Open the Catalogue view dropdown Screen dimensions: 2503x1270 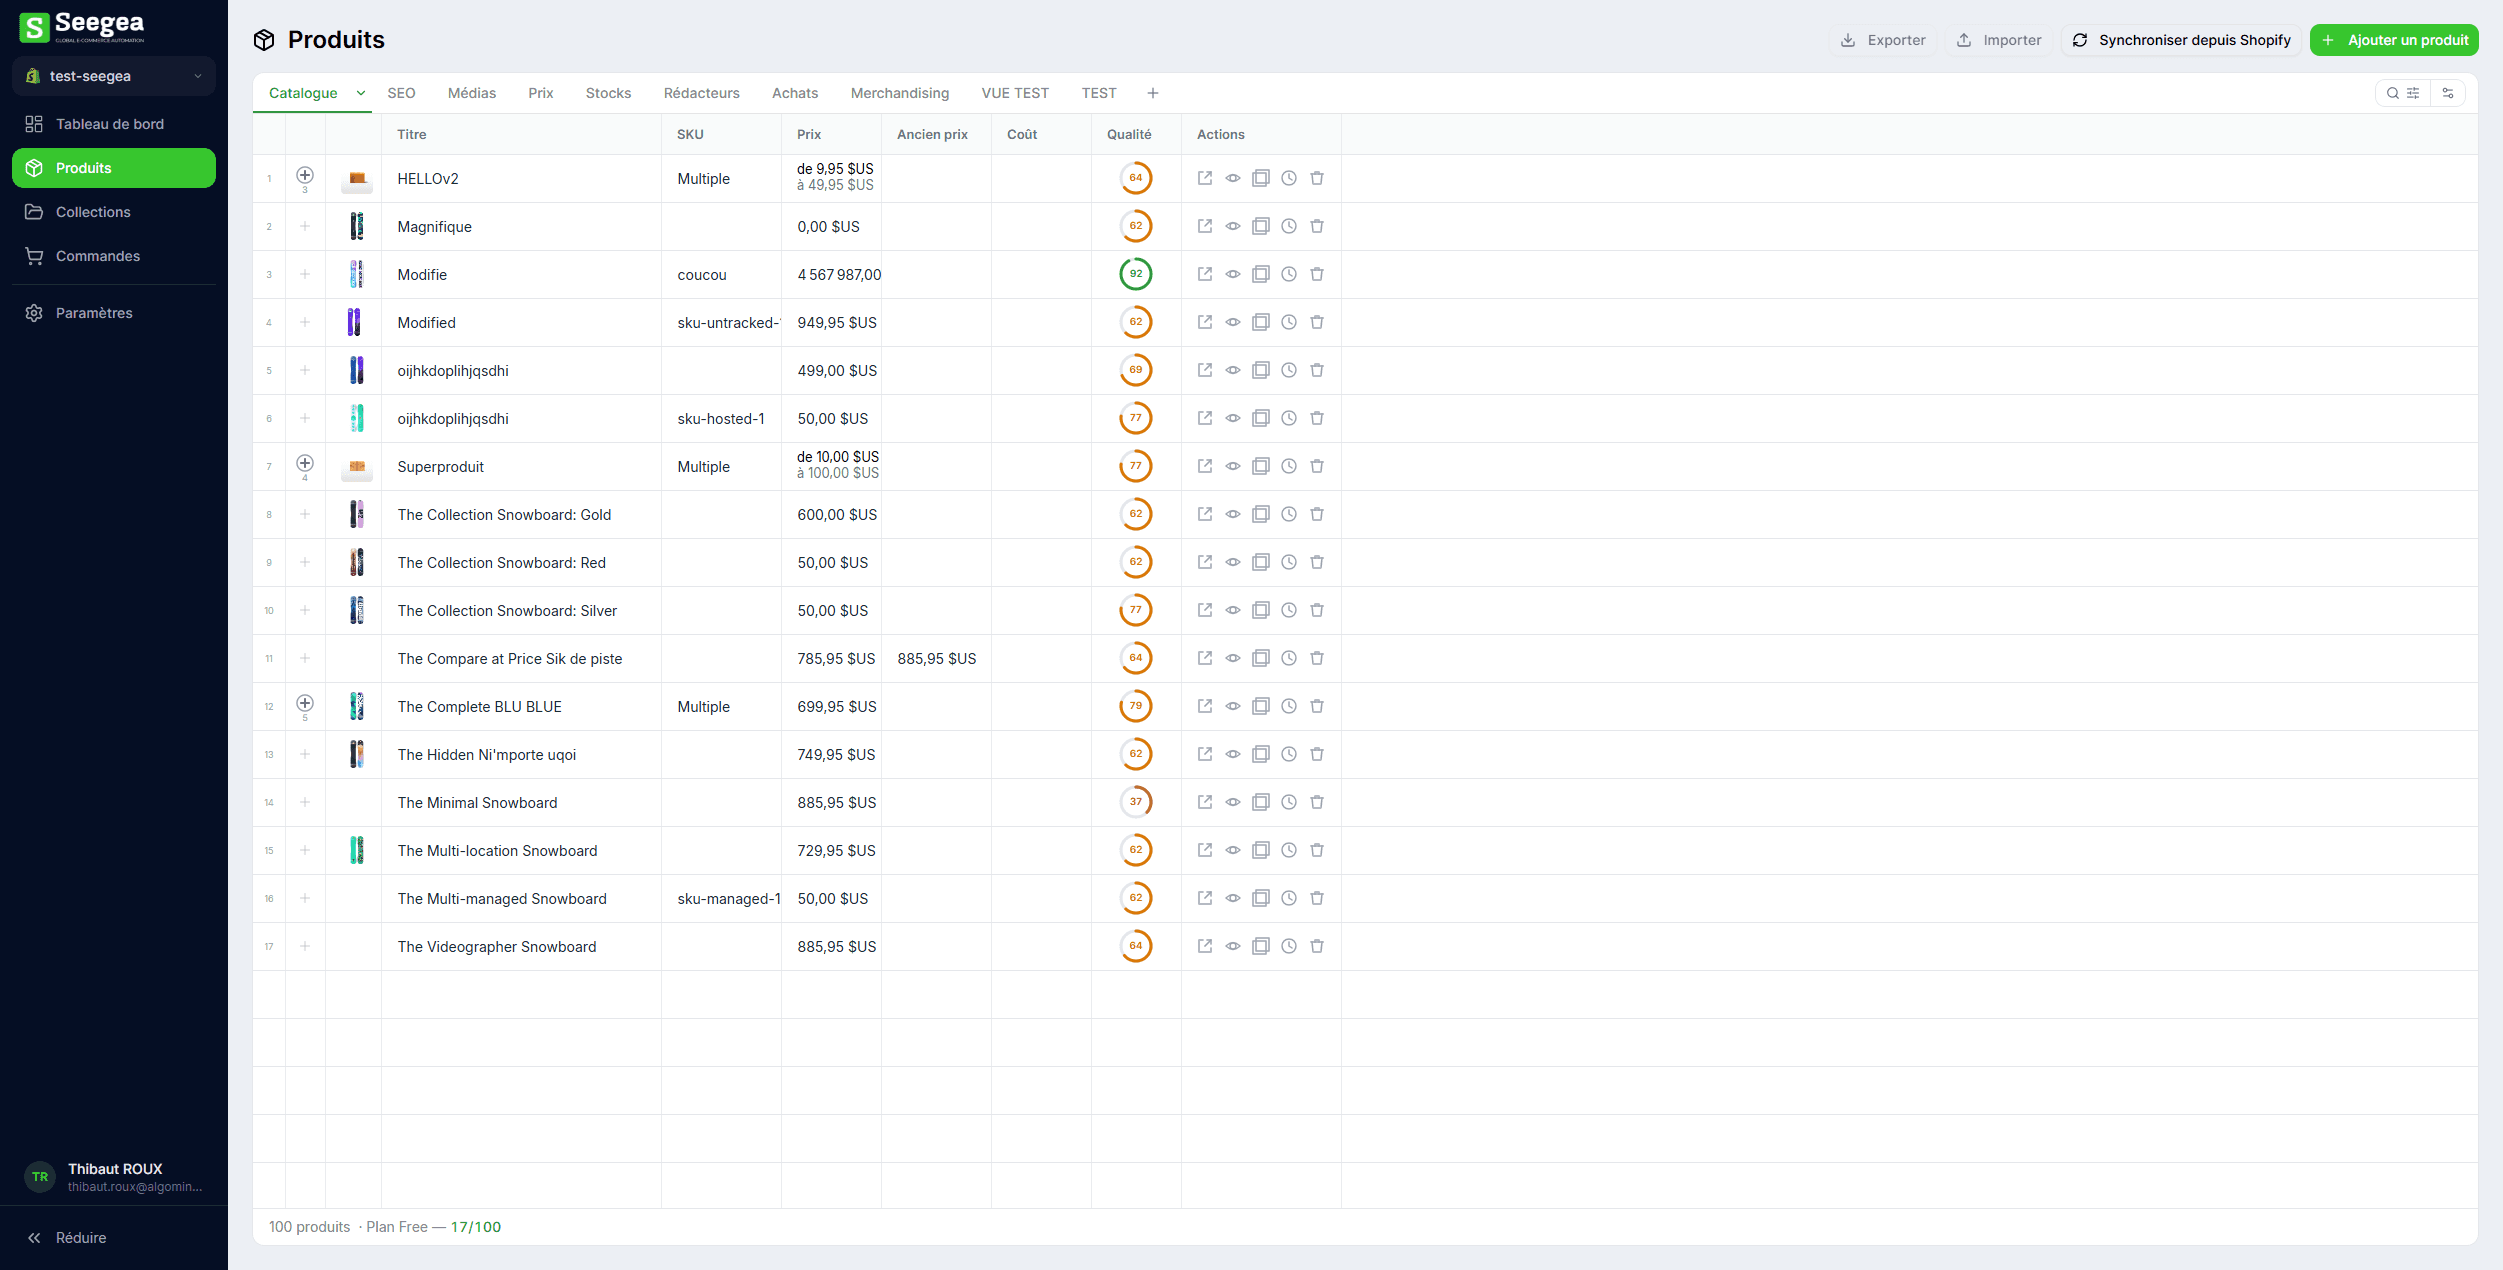[x=360, y=93]
